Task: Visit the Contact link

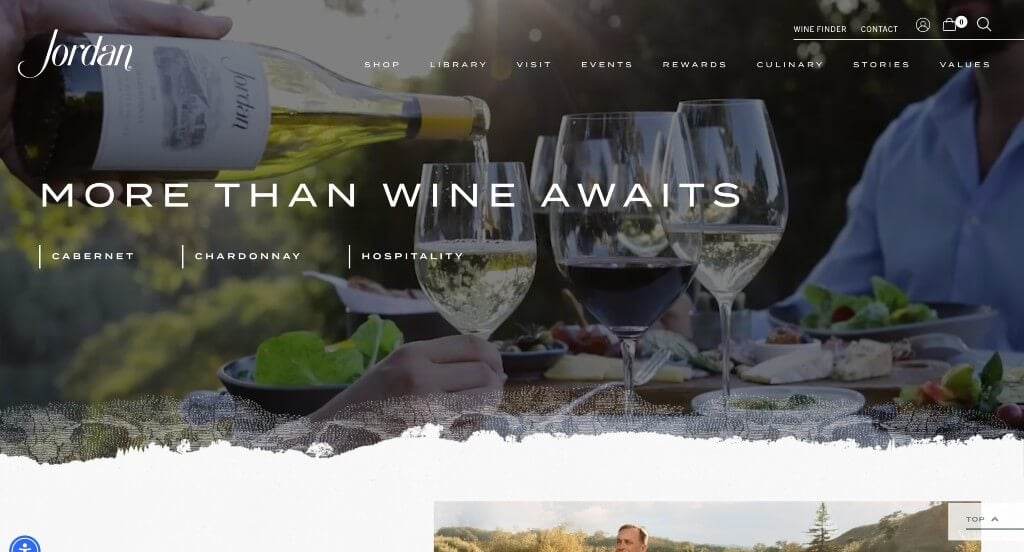Action: tap(879, 29)
